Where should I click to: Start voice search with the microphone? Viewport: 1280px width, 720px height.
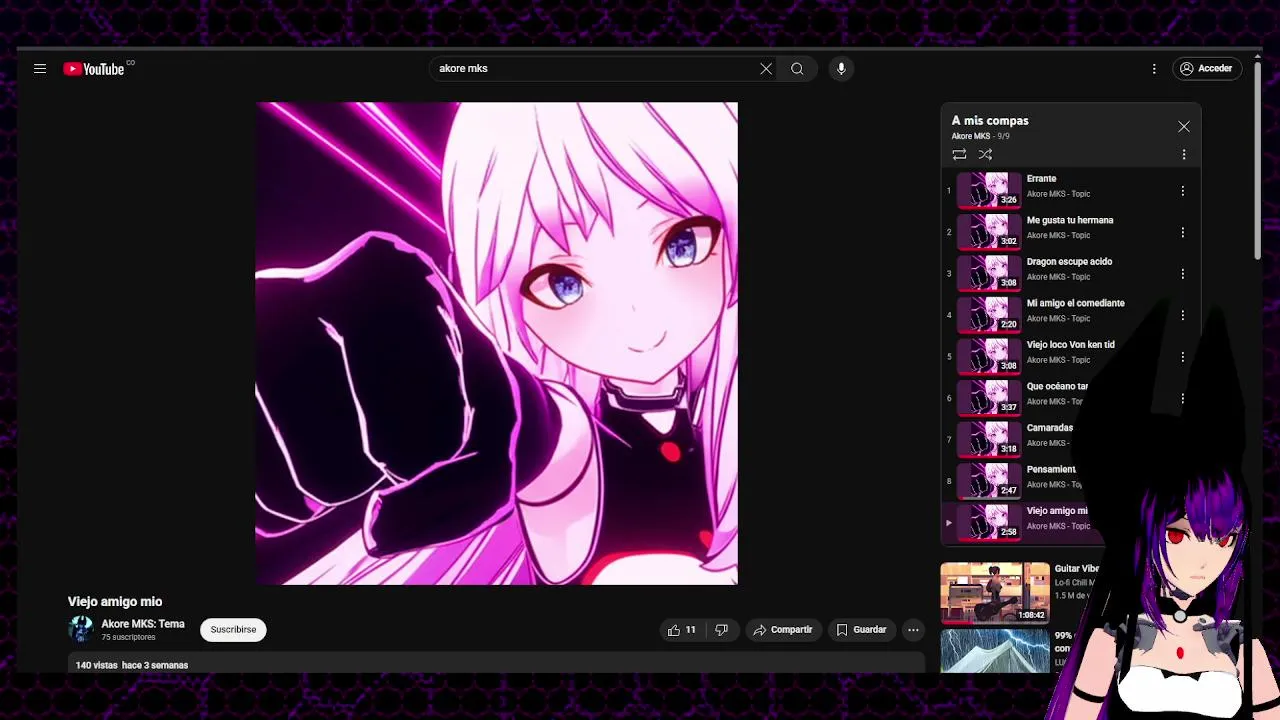click(841, 69)
